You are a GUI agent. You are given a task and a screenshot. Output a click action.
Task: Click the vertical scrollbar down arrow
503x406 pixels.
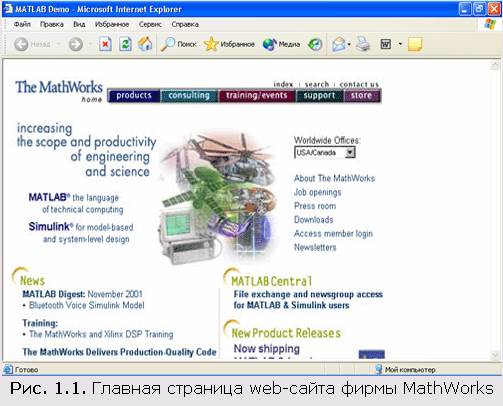click(495, 355)
